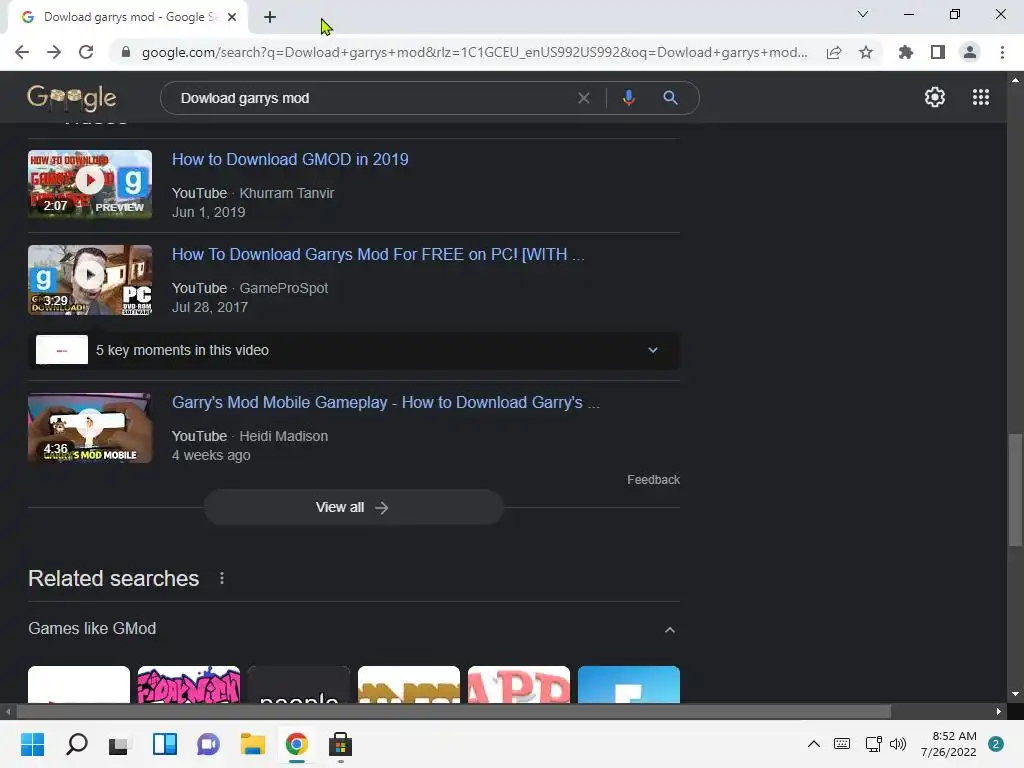The image size is (1024, 768).
Task: Submit the search with magnifier icon
Action: 670,98
